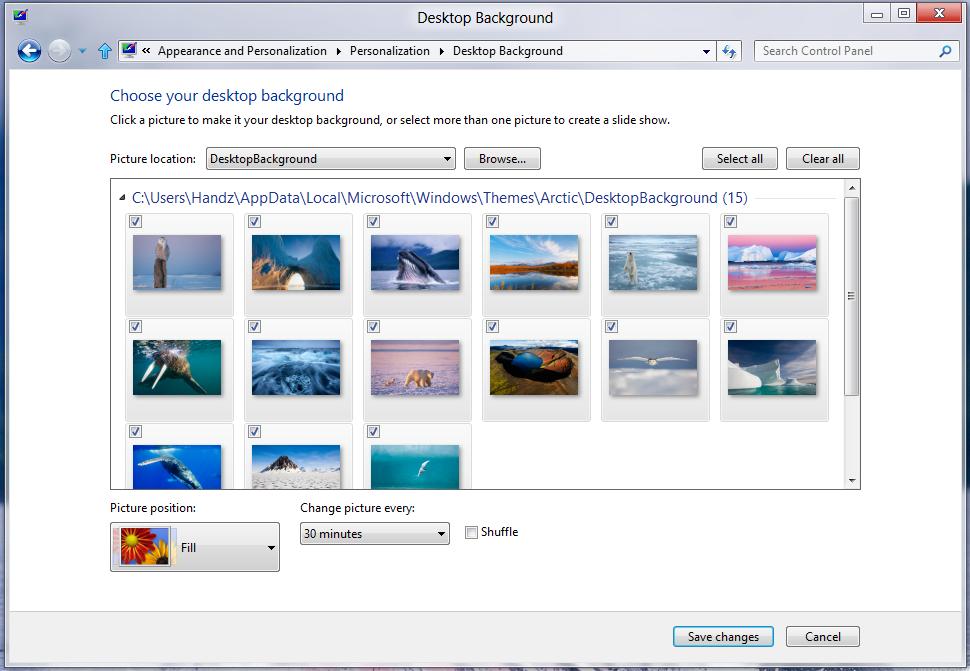Image resolution: width=970 pixels, height=671 pixels.
Task: Click the search magnifier icon
Action: point(945,51)
